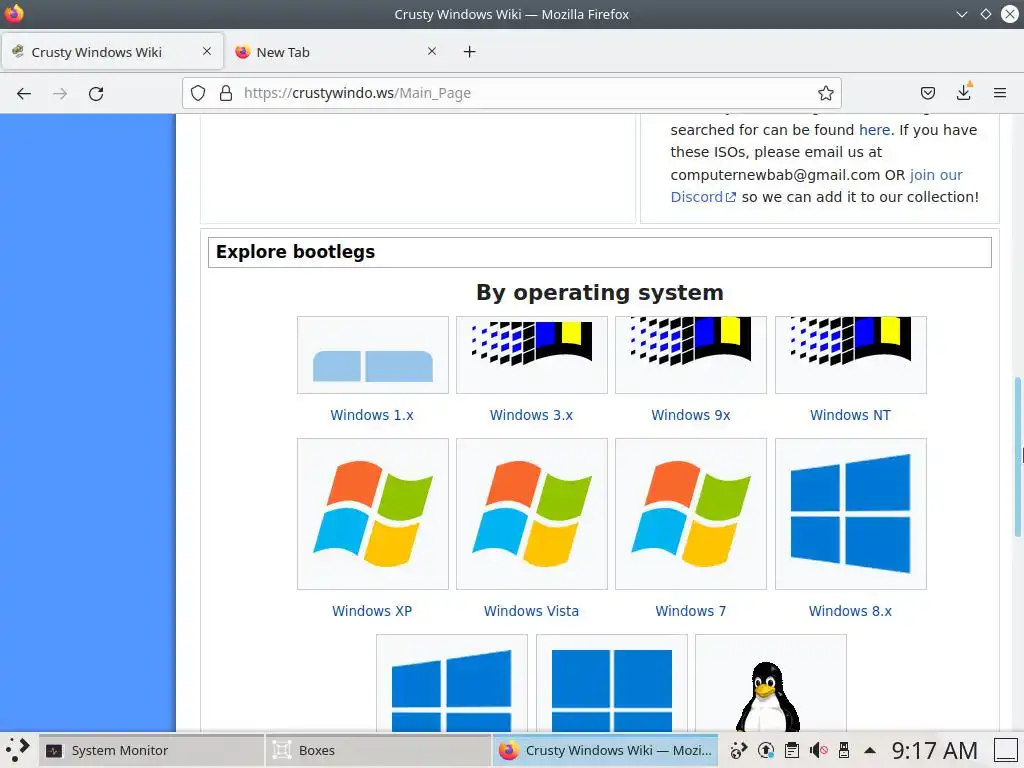The height and width of the screenshot is (768, 1024).
Task: Click the flat blue Windows 11 logo thumbnail
Action: [612, 684]
